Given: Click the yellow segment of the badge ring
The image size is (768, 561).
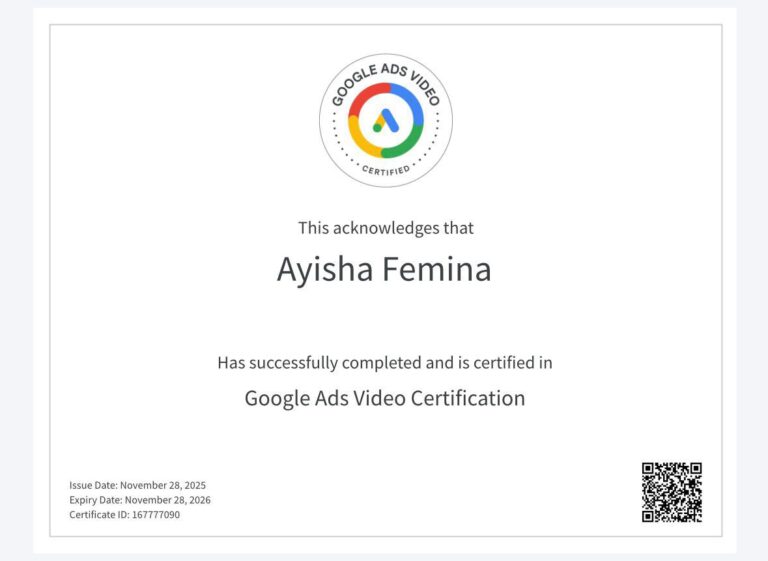Looking at the screenshot, I should coord(361,139).
